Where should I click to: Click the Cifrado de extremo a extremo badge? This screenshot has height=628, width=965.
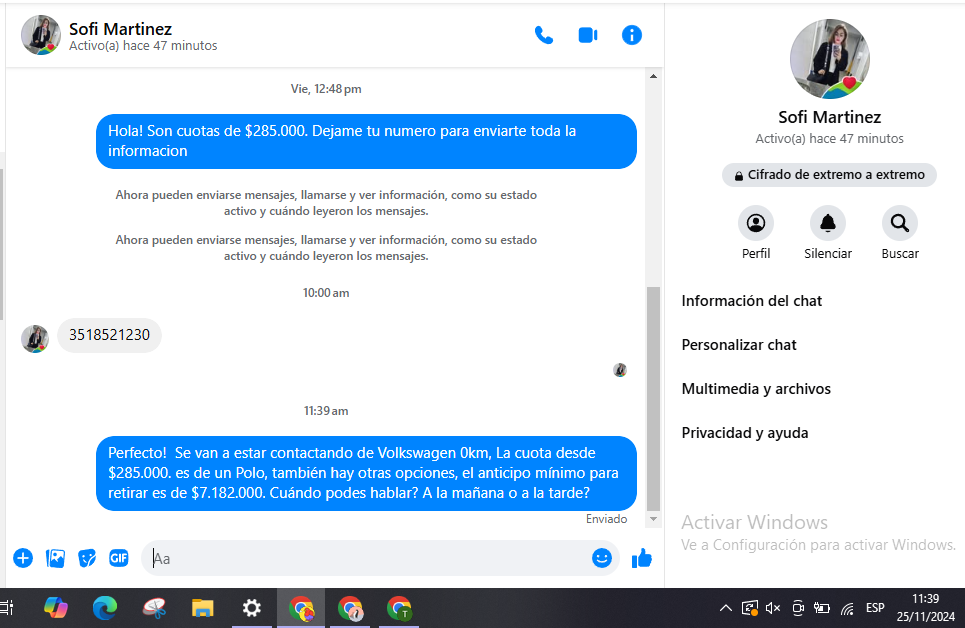(x=829, y=175)
